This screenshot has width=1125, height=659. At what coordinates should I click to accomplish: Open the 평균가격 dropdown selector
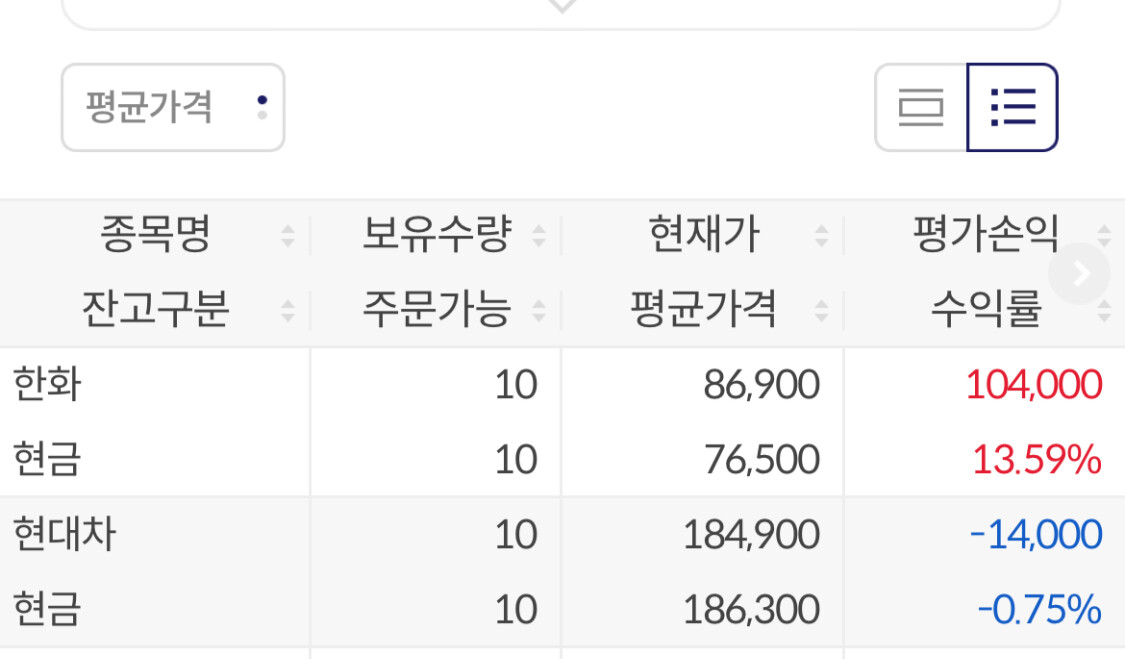[x=172, y=107]
